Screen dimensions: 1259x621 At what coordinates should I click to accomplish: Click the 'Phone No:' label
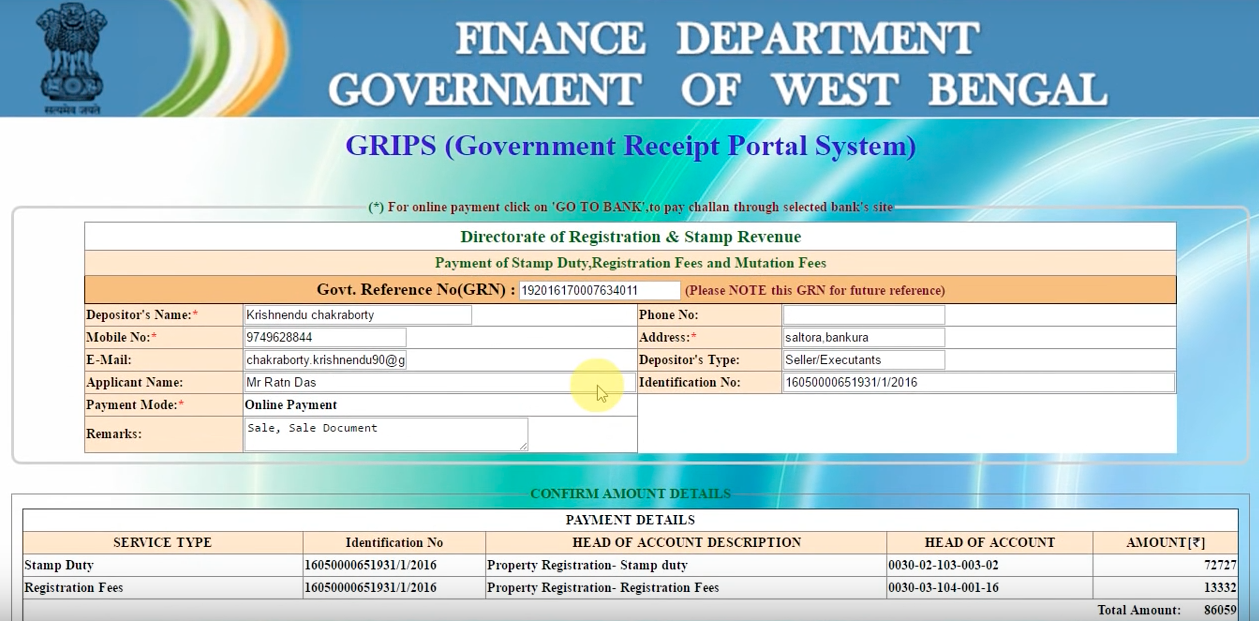669,315
